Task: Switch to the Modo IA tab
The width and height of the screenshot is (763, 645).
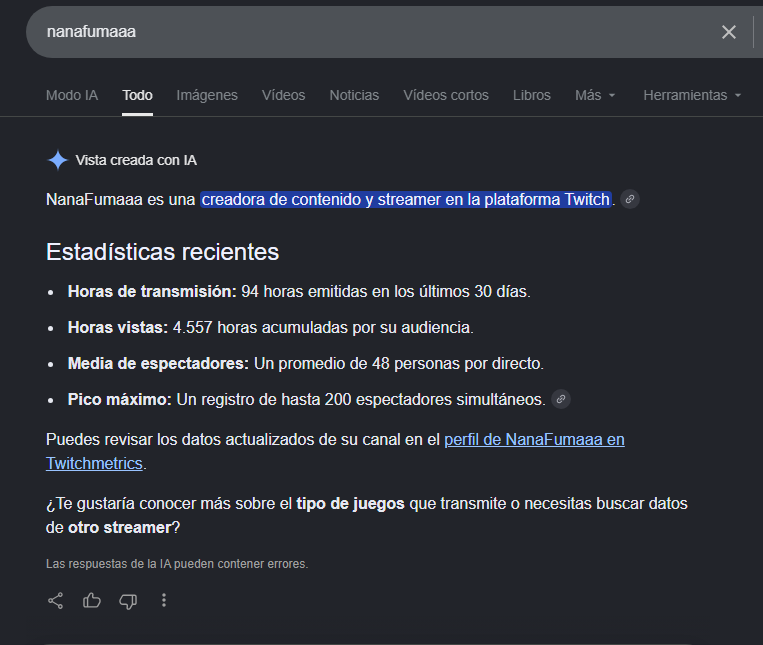Action: [72, 95]
